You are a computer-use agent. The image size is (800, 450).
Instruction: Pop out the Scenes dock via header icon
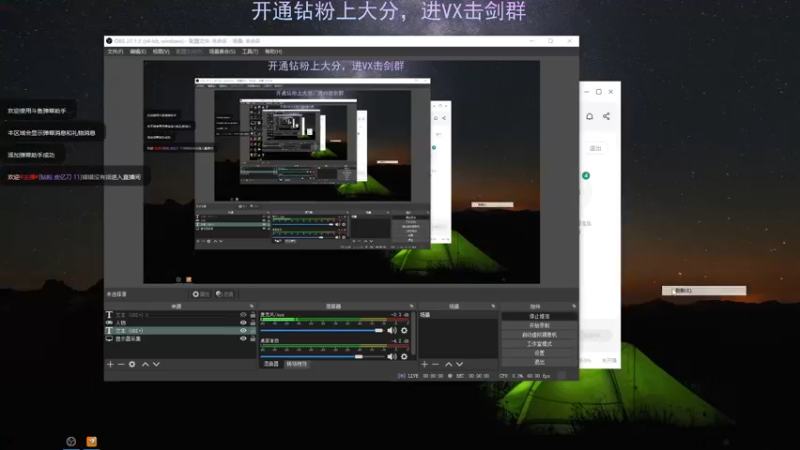coord(493,306)
